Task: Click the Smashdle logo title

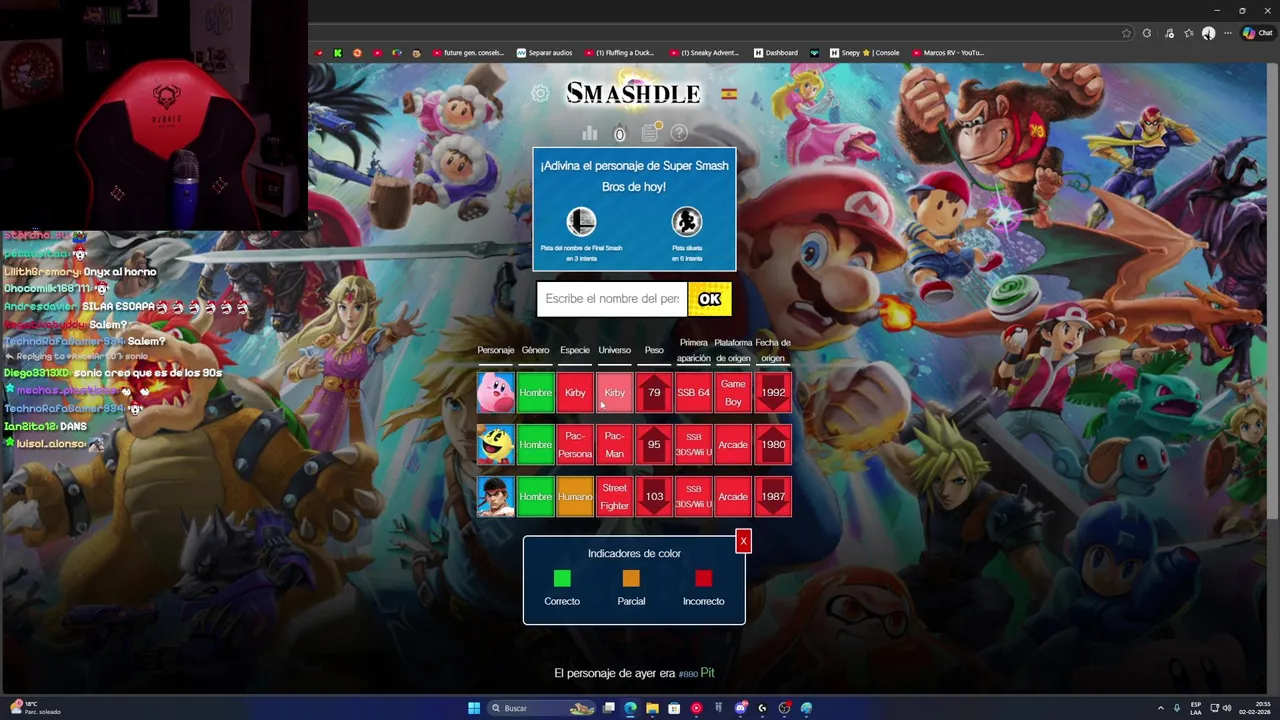Action: [633, 93]
